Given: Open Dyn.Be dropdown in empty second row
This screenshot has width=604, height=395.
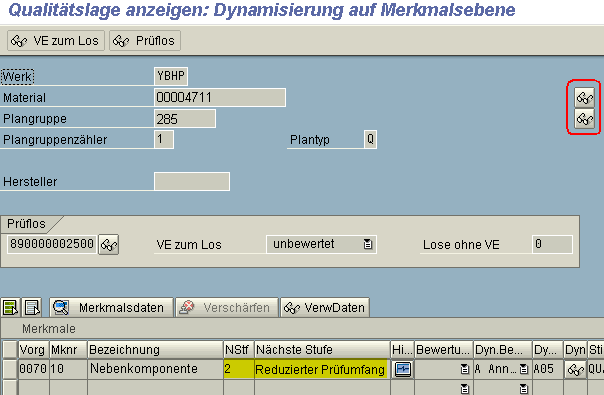Looking at the screenshot, I should tap(523, 388).
